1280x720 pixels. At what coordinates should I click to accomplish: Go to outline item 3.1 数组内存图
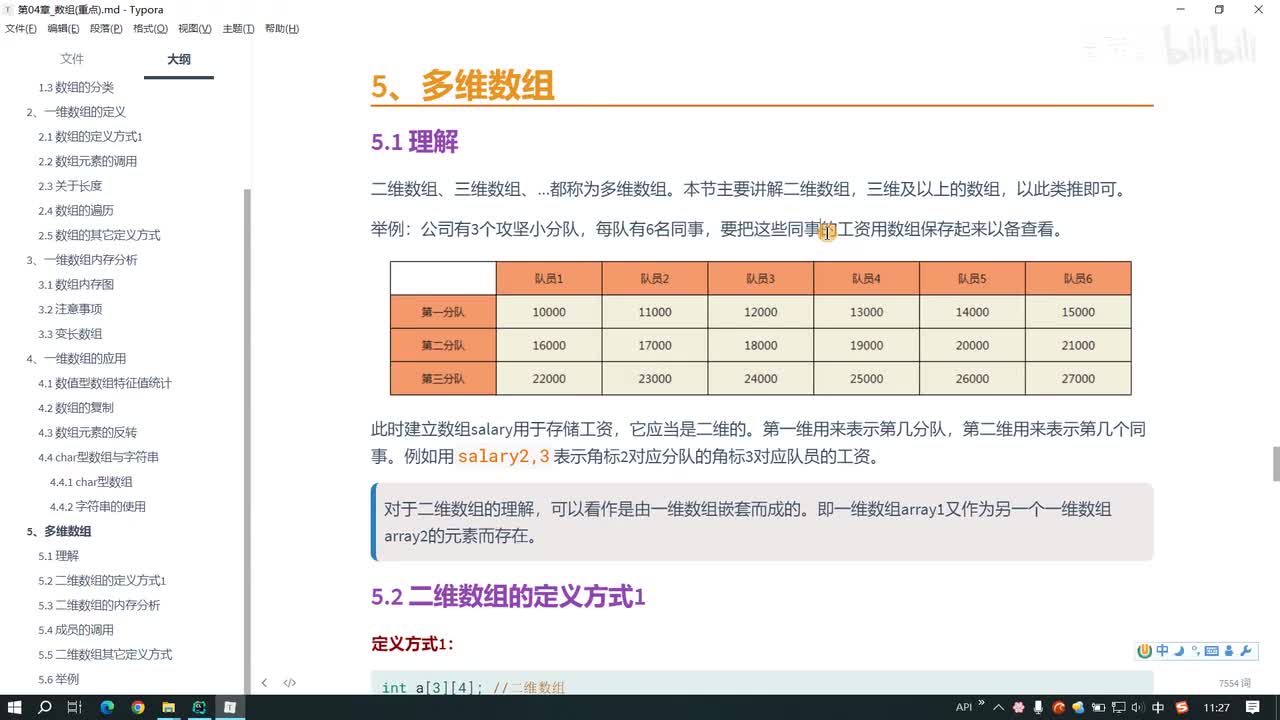[76, 284]
